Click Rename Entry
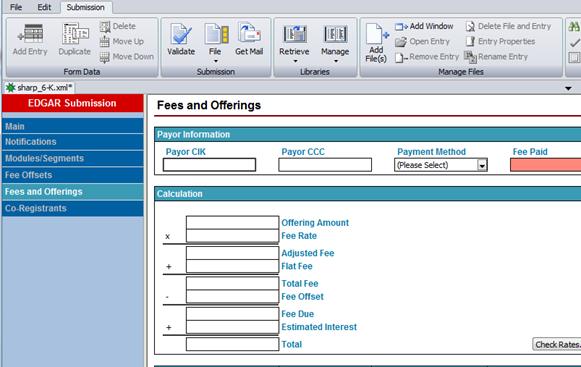 (x=496, y=57)
